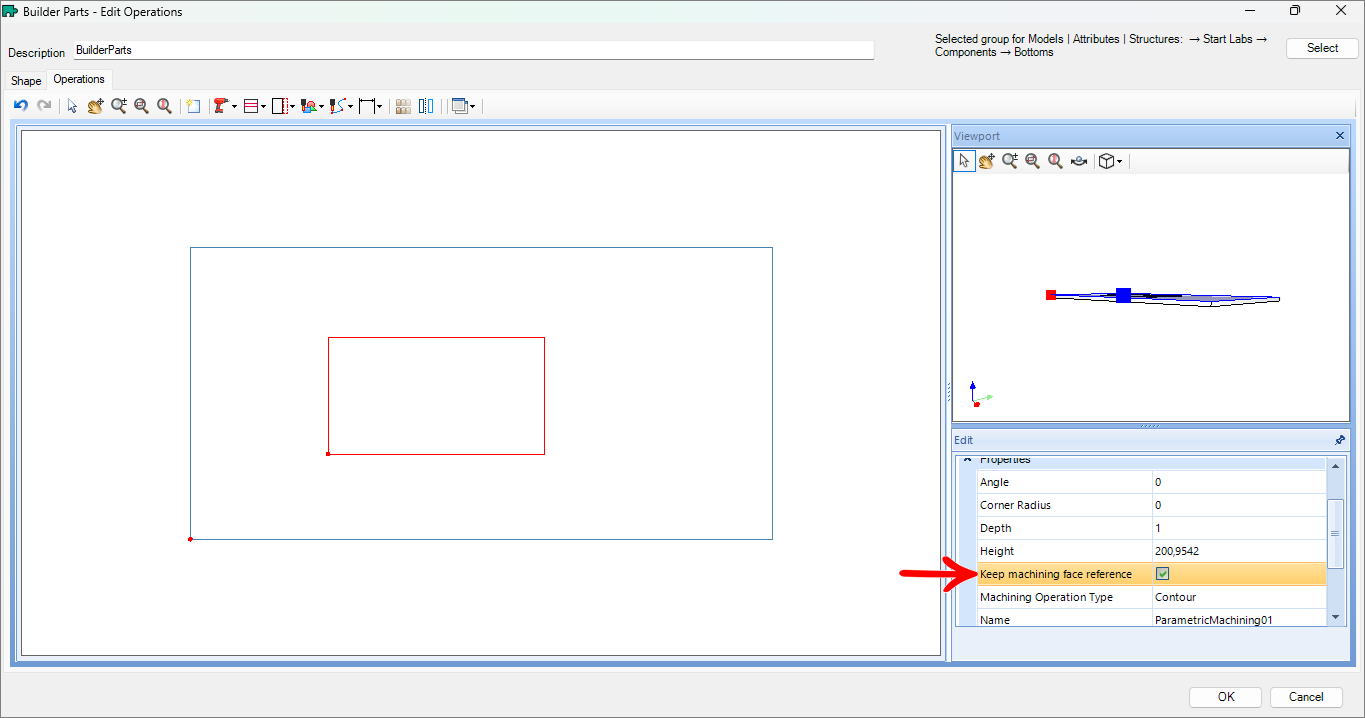
Task: Click the Edit panel scroll down arrow
Action: [x=1336, y=617]
